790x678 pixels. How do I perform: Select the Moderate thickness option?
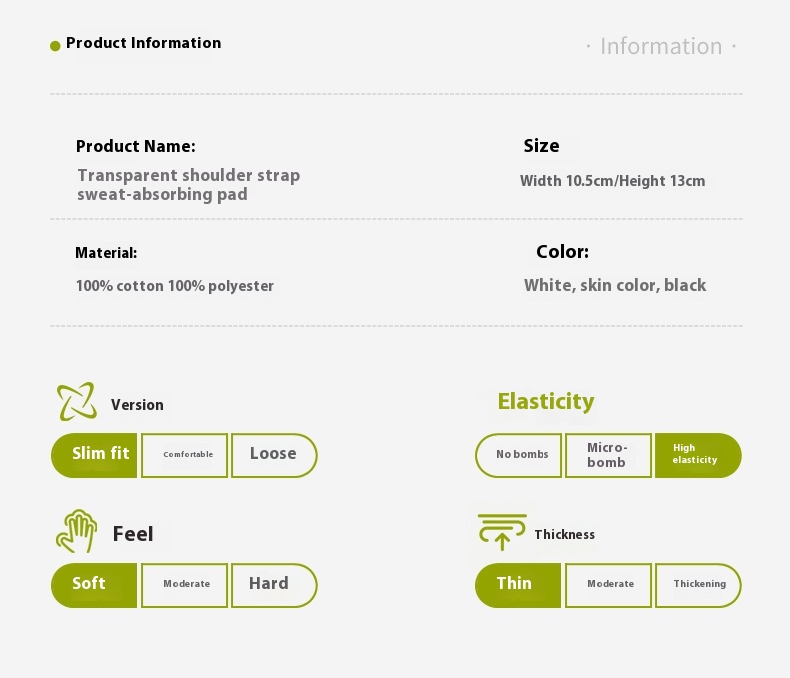pyautogui.click(x=608, y=585)
